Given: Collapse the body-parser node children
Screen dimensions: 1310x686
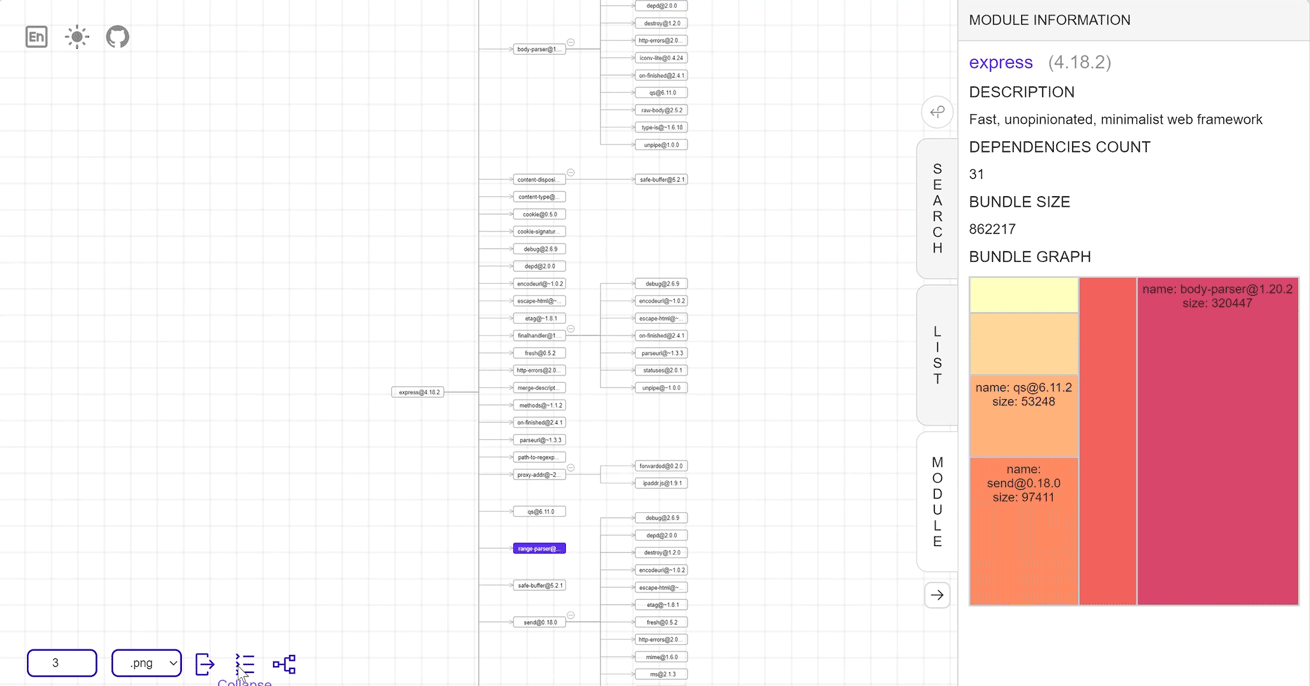Looking at the screenshot, I should (x=571, y=43).
